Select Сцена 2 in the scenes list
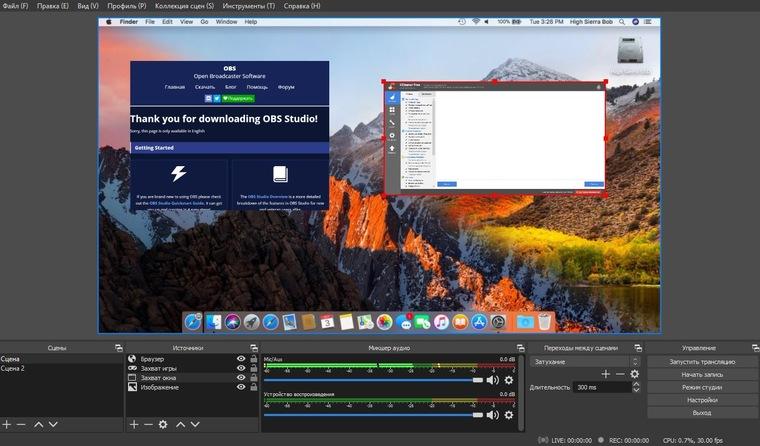The height and width of the screenshot is (446, 760). pos(62,368)
